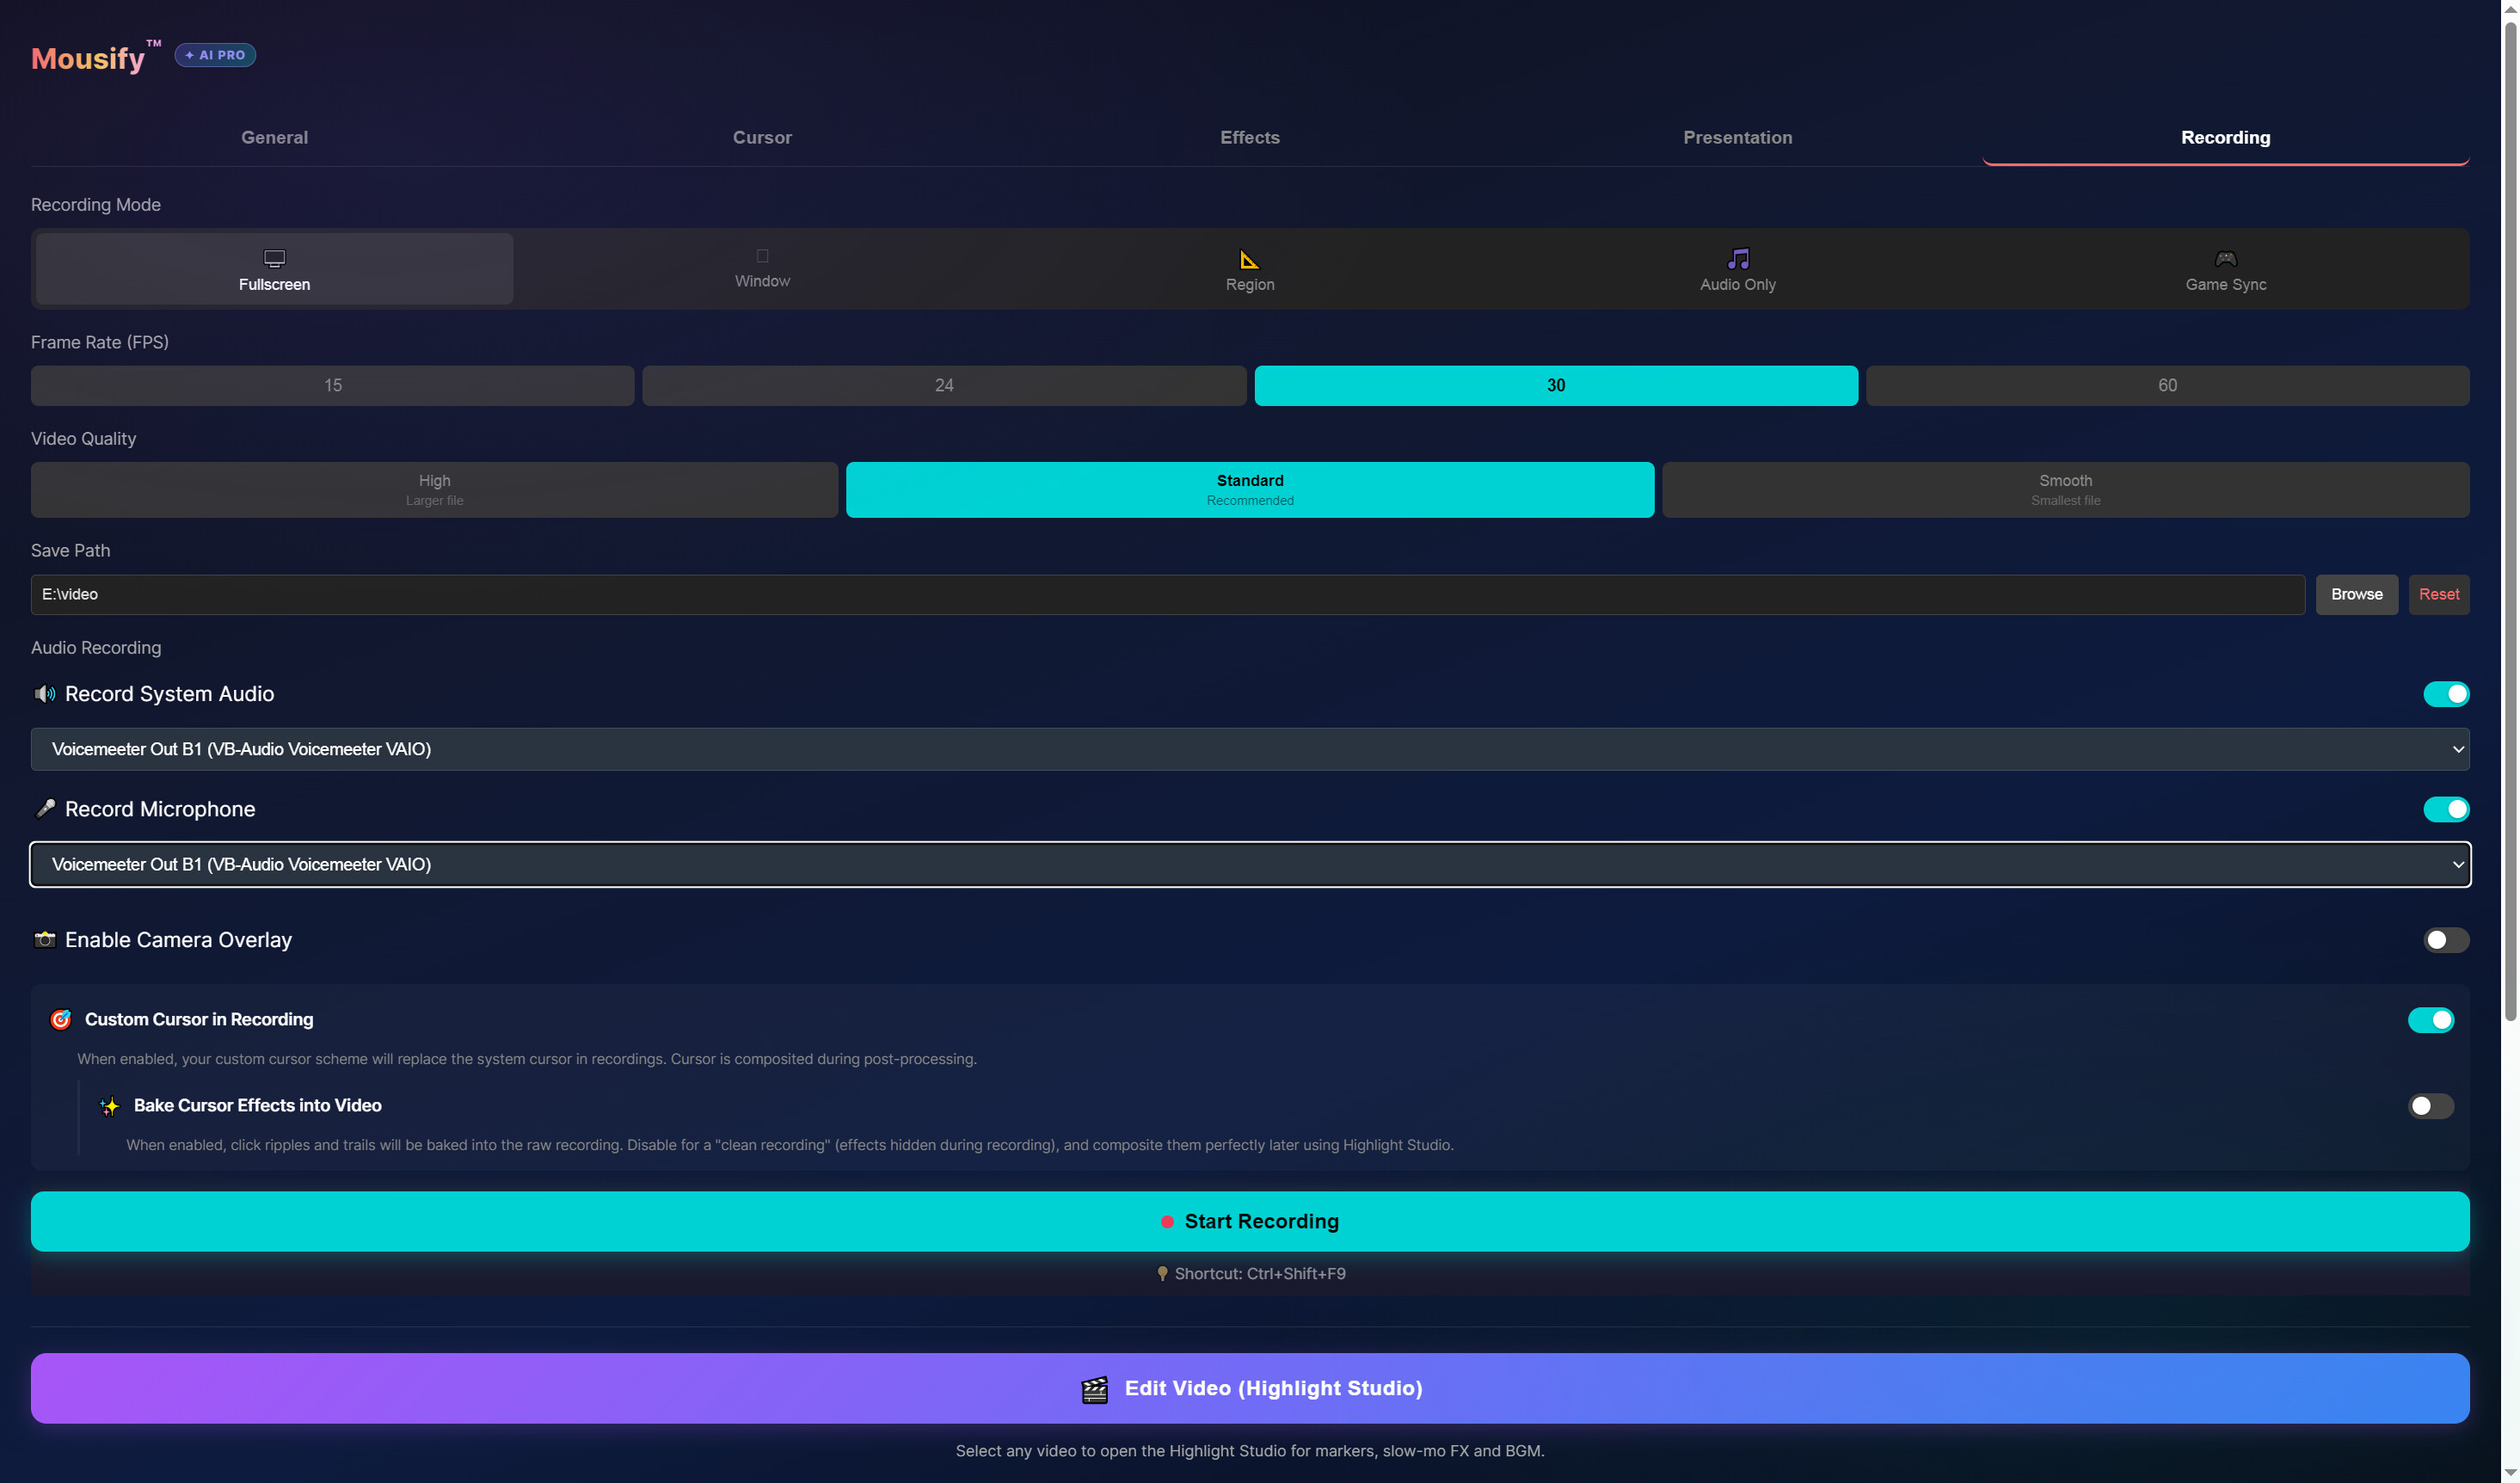Viewport: 2520px width, 1483px height.
Task: Click the clapperboard icon on Edit Video
Action: pos(1095,1390)
